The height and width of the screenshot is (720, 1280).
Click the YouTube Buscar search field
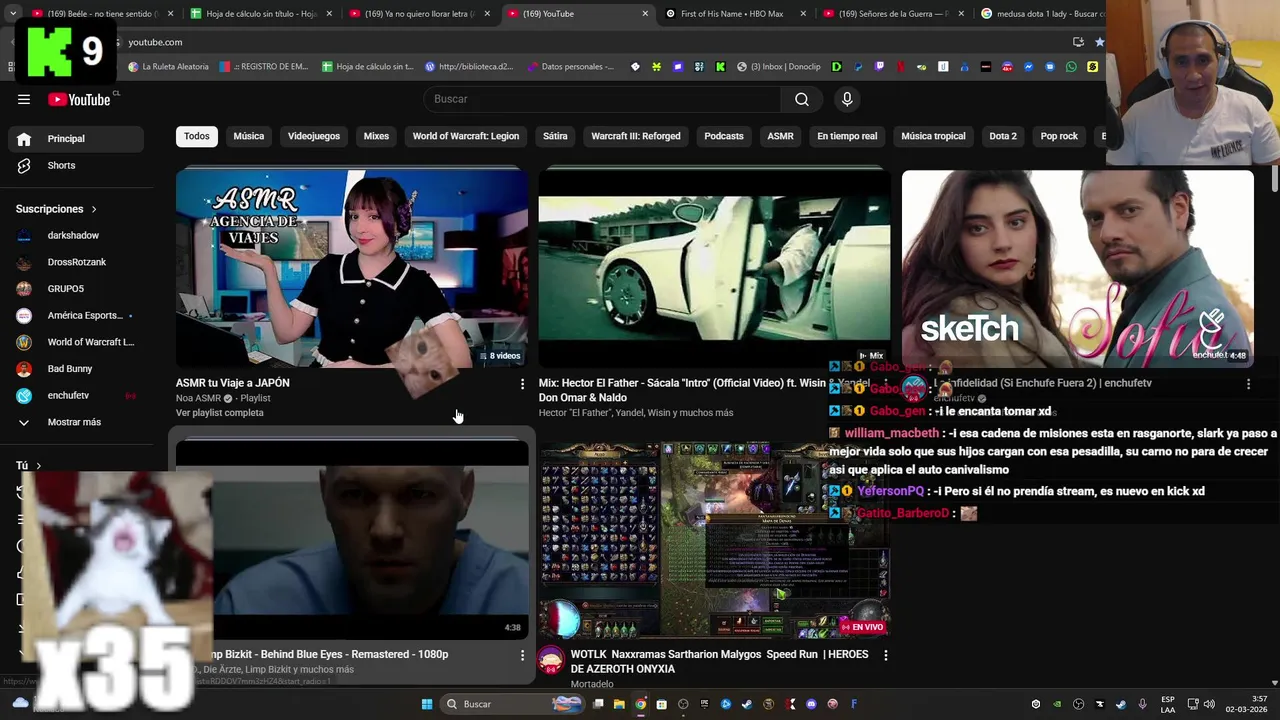[x=602, y=99]
